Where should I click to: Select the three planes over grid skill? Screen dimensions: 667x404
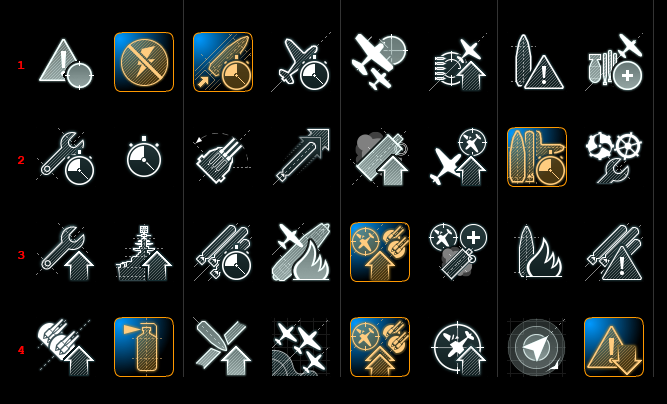[x=301, y=347]
